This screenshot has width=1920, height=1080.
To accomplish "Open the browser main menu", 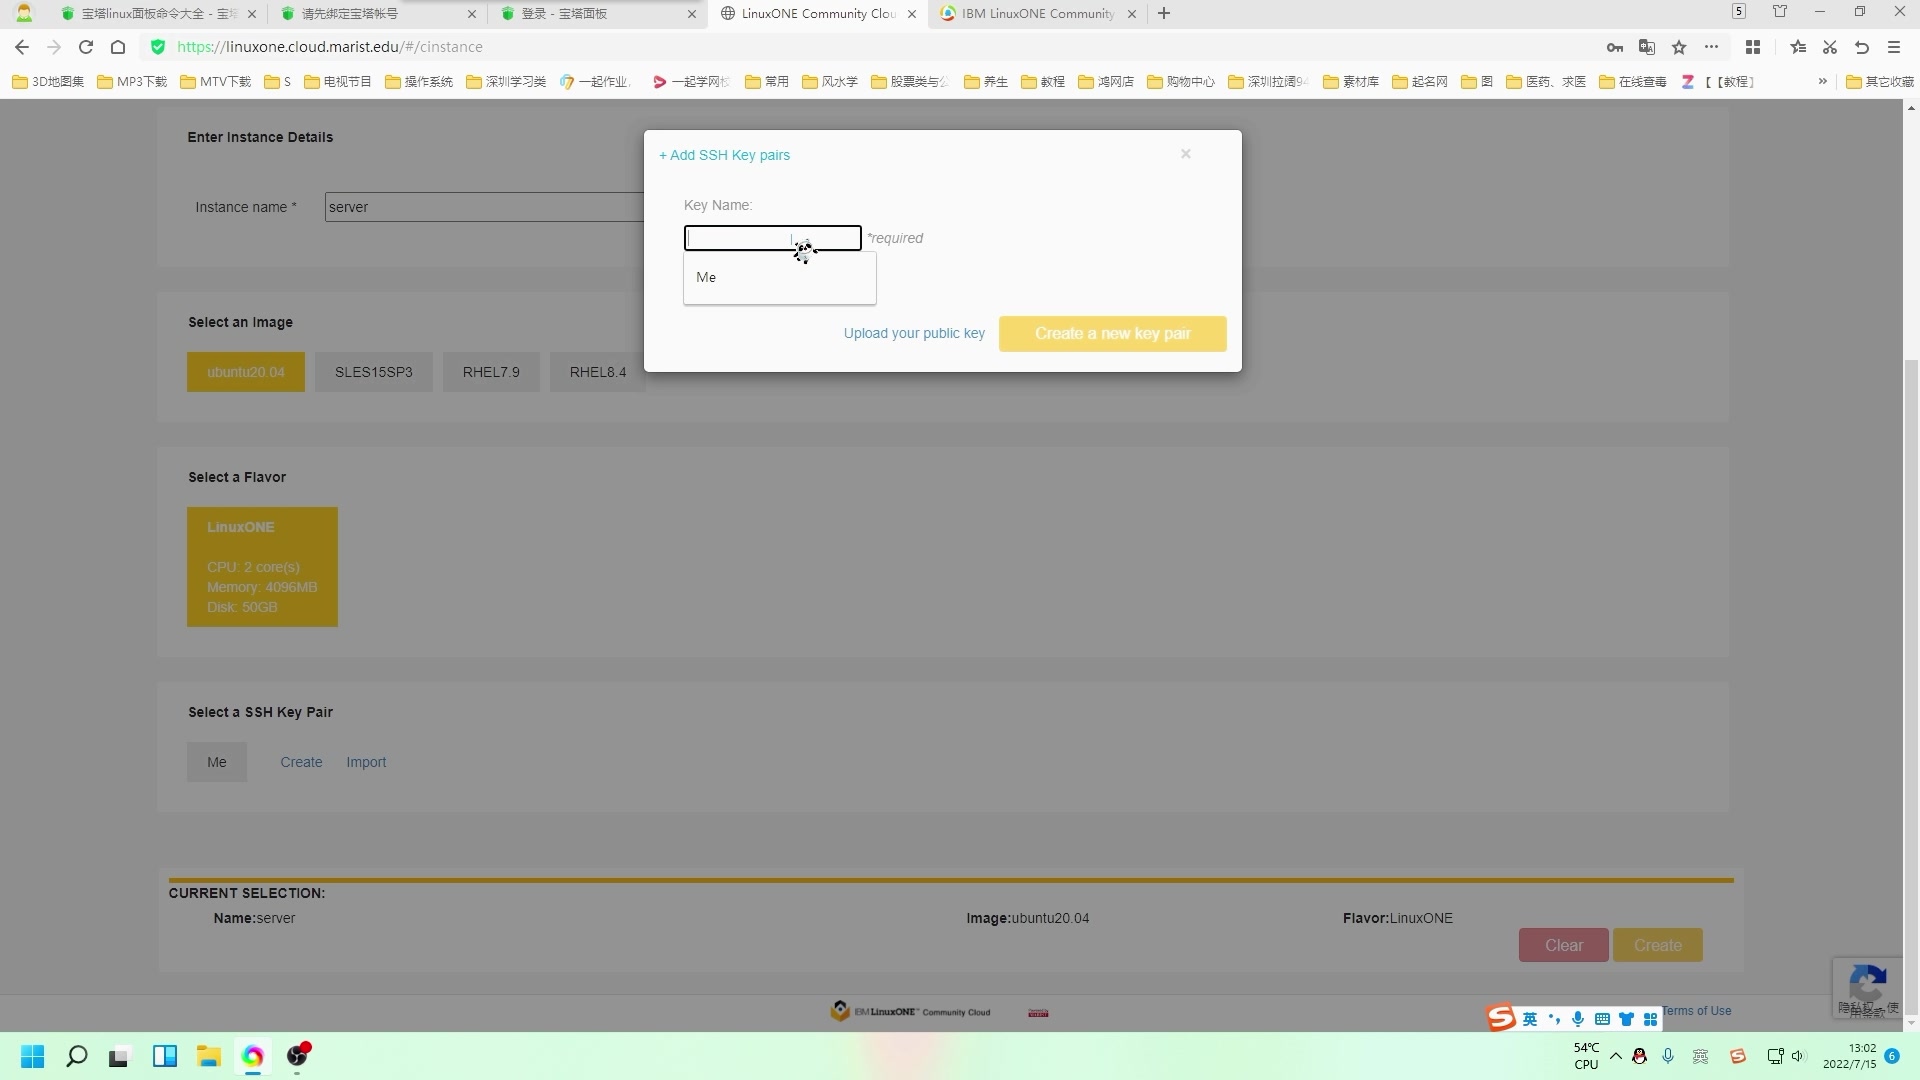I will pos(1893,47).
